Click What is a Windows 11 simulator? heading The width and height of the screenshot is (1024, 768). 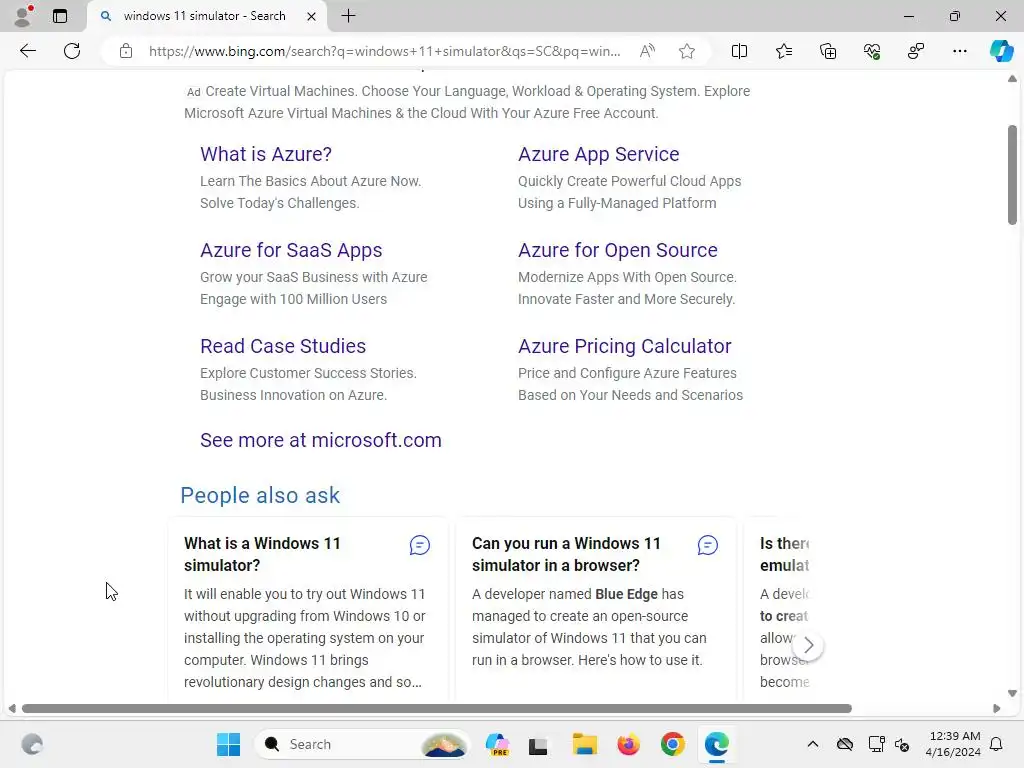[x=262, y=554]
